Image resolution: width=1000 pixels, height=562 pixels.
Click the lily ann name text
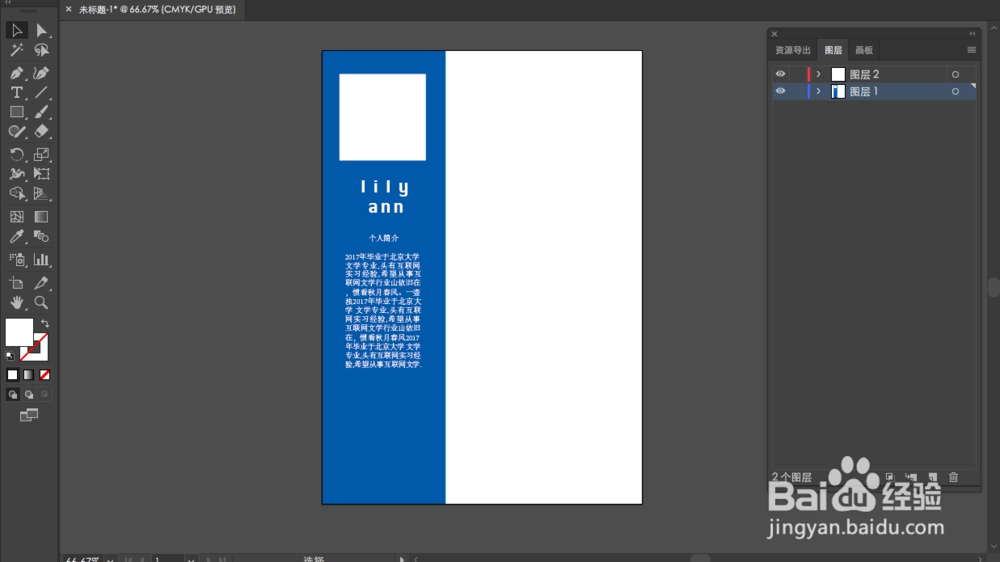point(385,196)
